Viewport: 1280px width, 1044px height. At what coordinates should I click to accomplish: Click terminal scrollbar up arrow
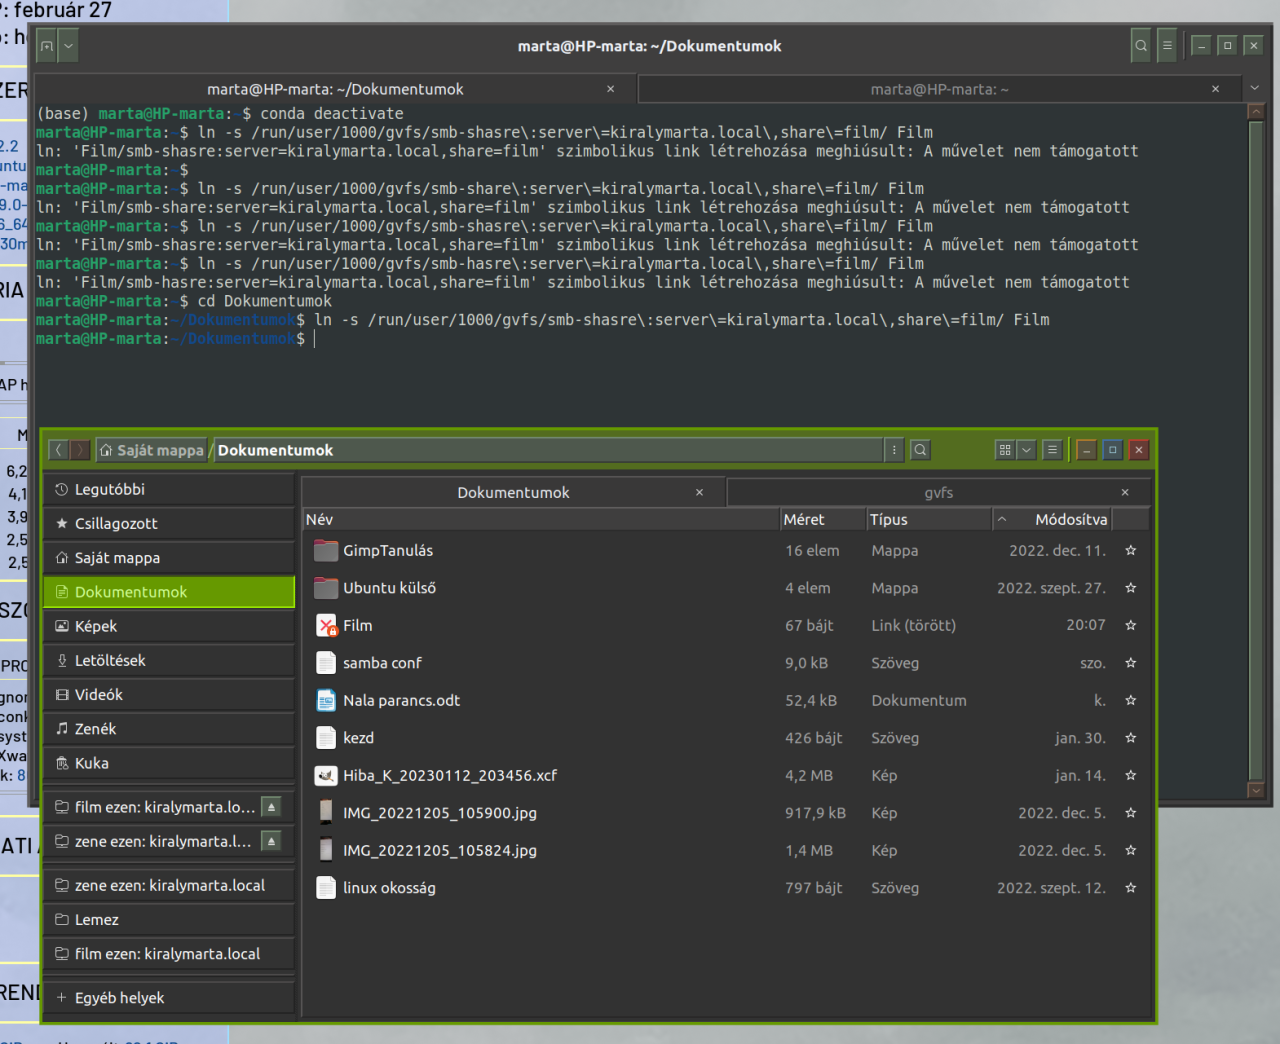point(1256,112)
